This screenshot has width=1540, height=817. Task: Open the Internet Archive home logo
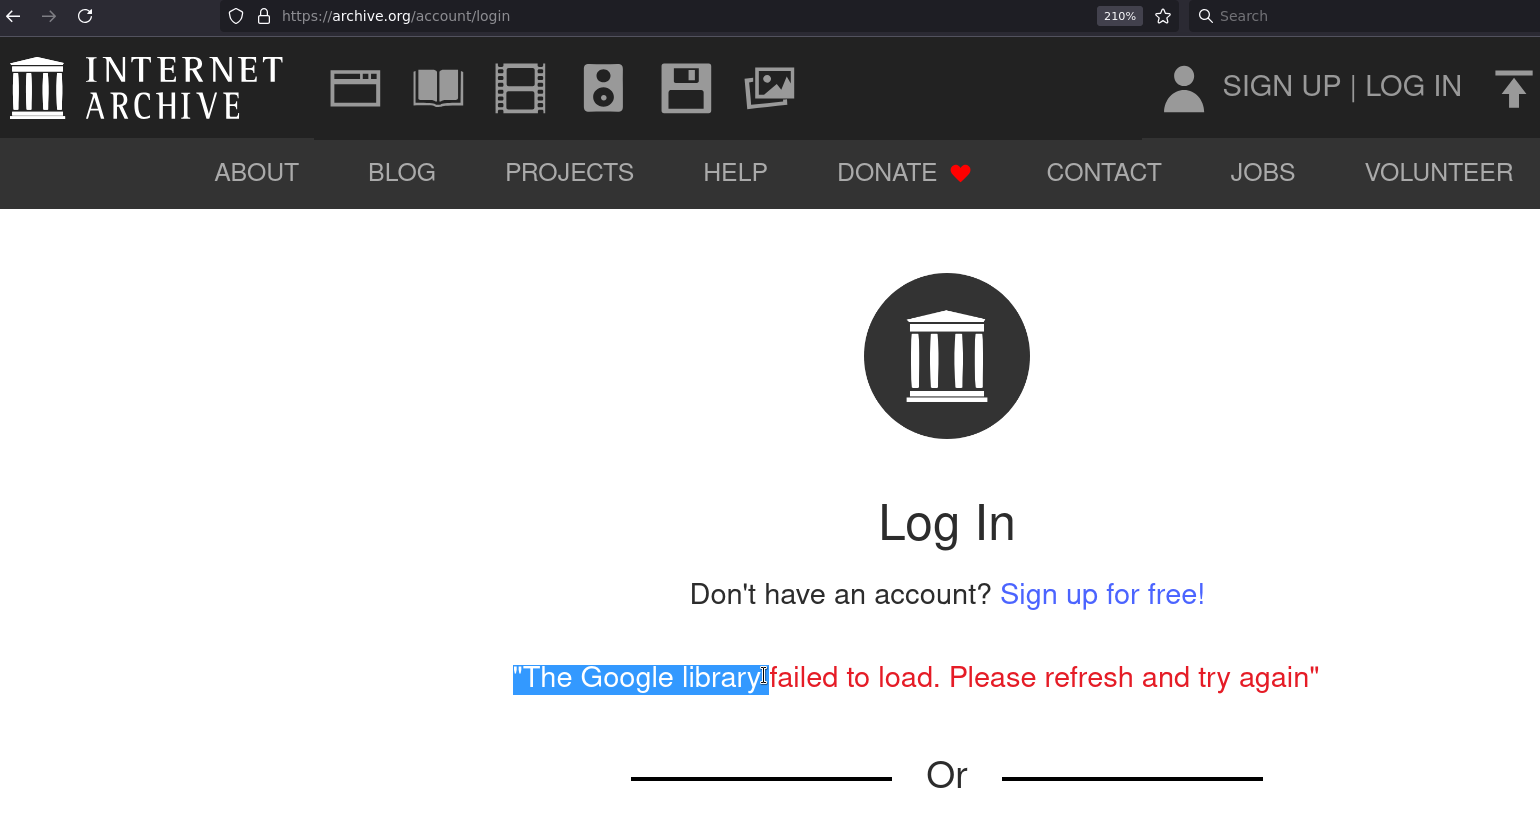click(147, 88)
